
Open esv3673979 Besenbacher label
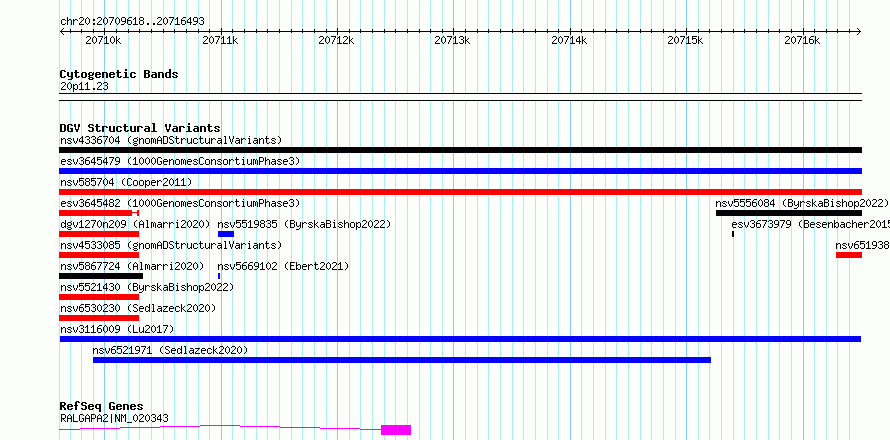coord(811,224)
